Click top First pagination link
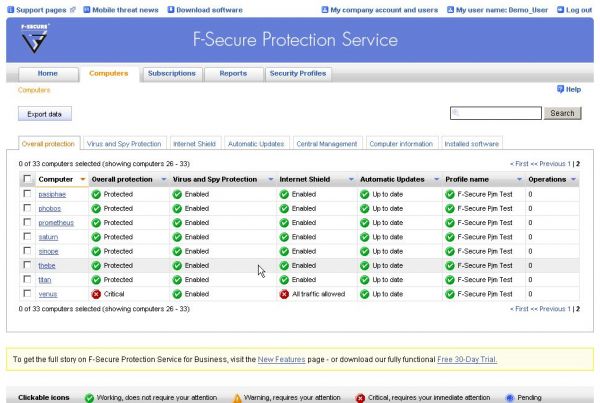The height and width of the screenshot is (403, 600). (x=519, y=164)
